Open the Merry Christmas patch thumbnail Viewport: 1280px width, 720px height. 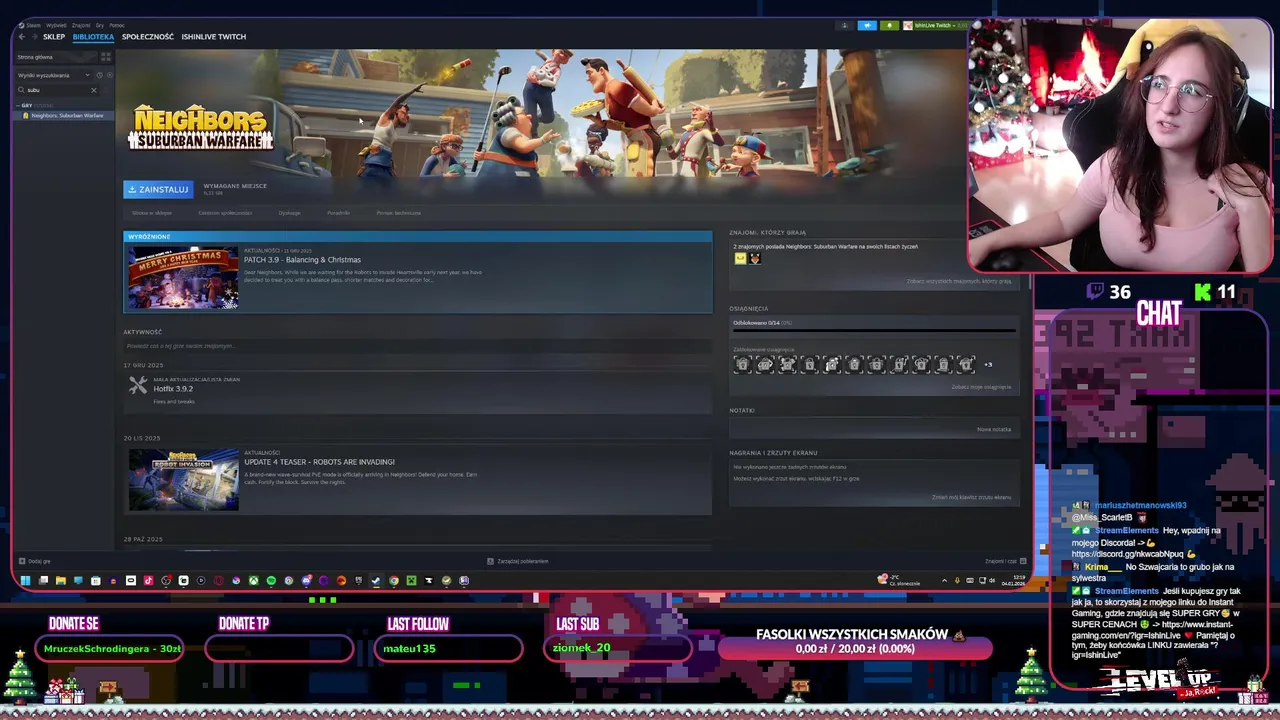[x=182, y=277]
